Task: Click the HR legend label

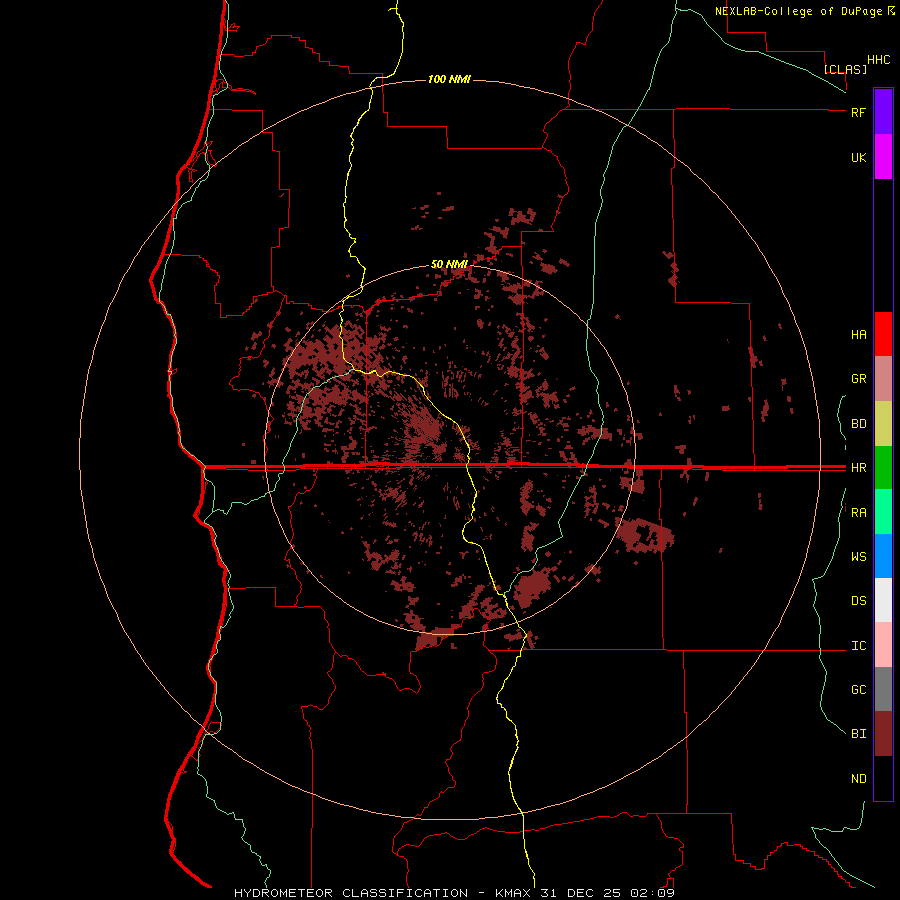Action: 858,468
